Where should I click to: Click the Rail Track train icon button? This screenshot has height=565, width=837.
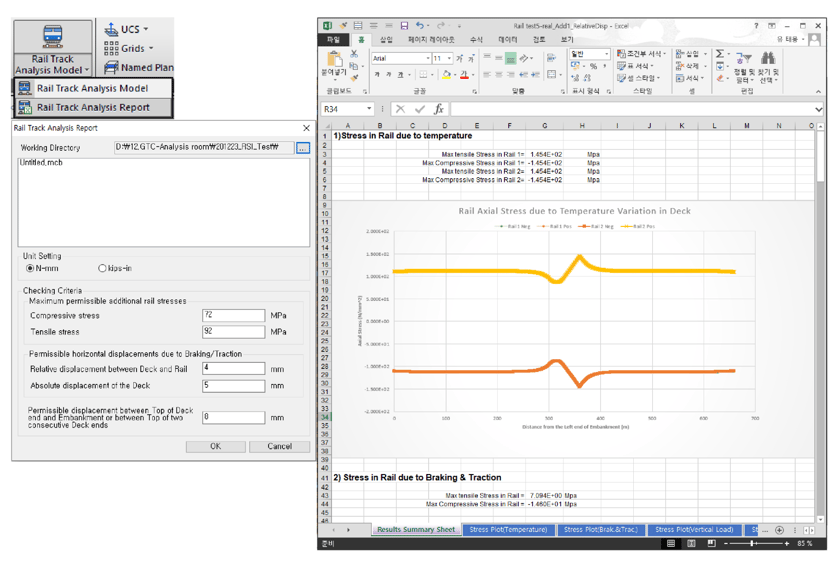point(52,38)
